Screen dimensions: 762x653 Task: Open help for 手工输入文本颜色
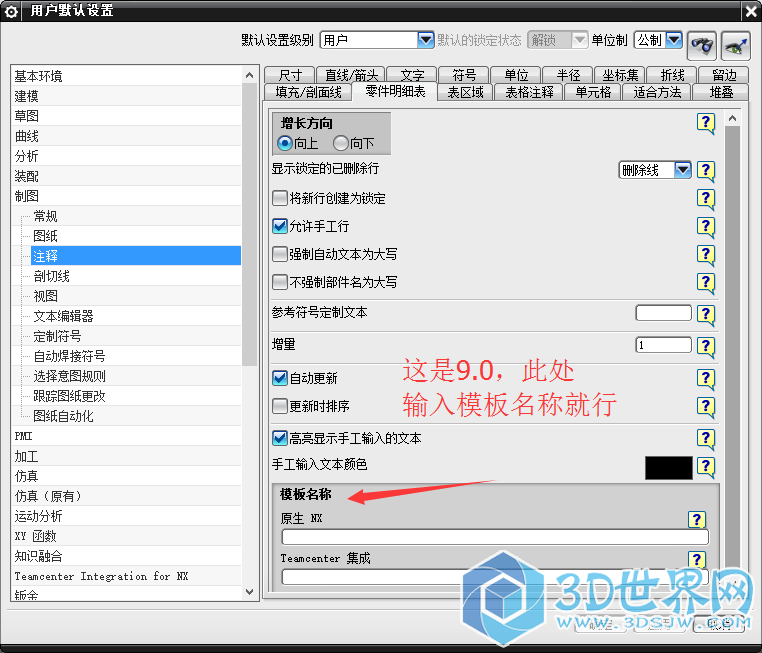click(706, 467)
